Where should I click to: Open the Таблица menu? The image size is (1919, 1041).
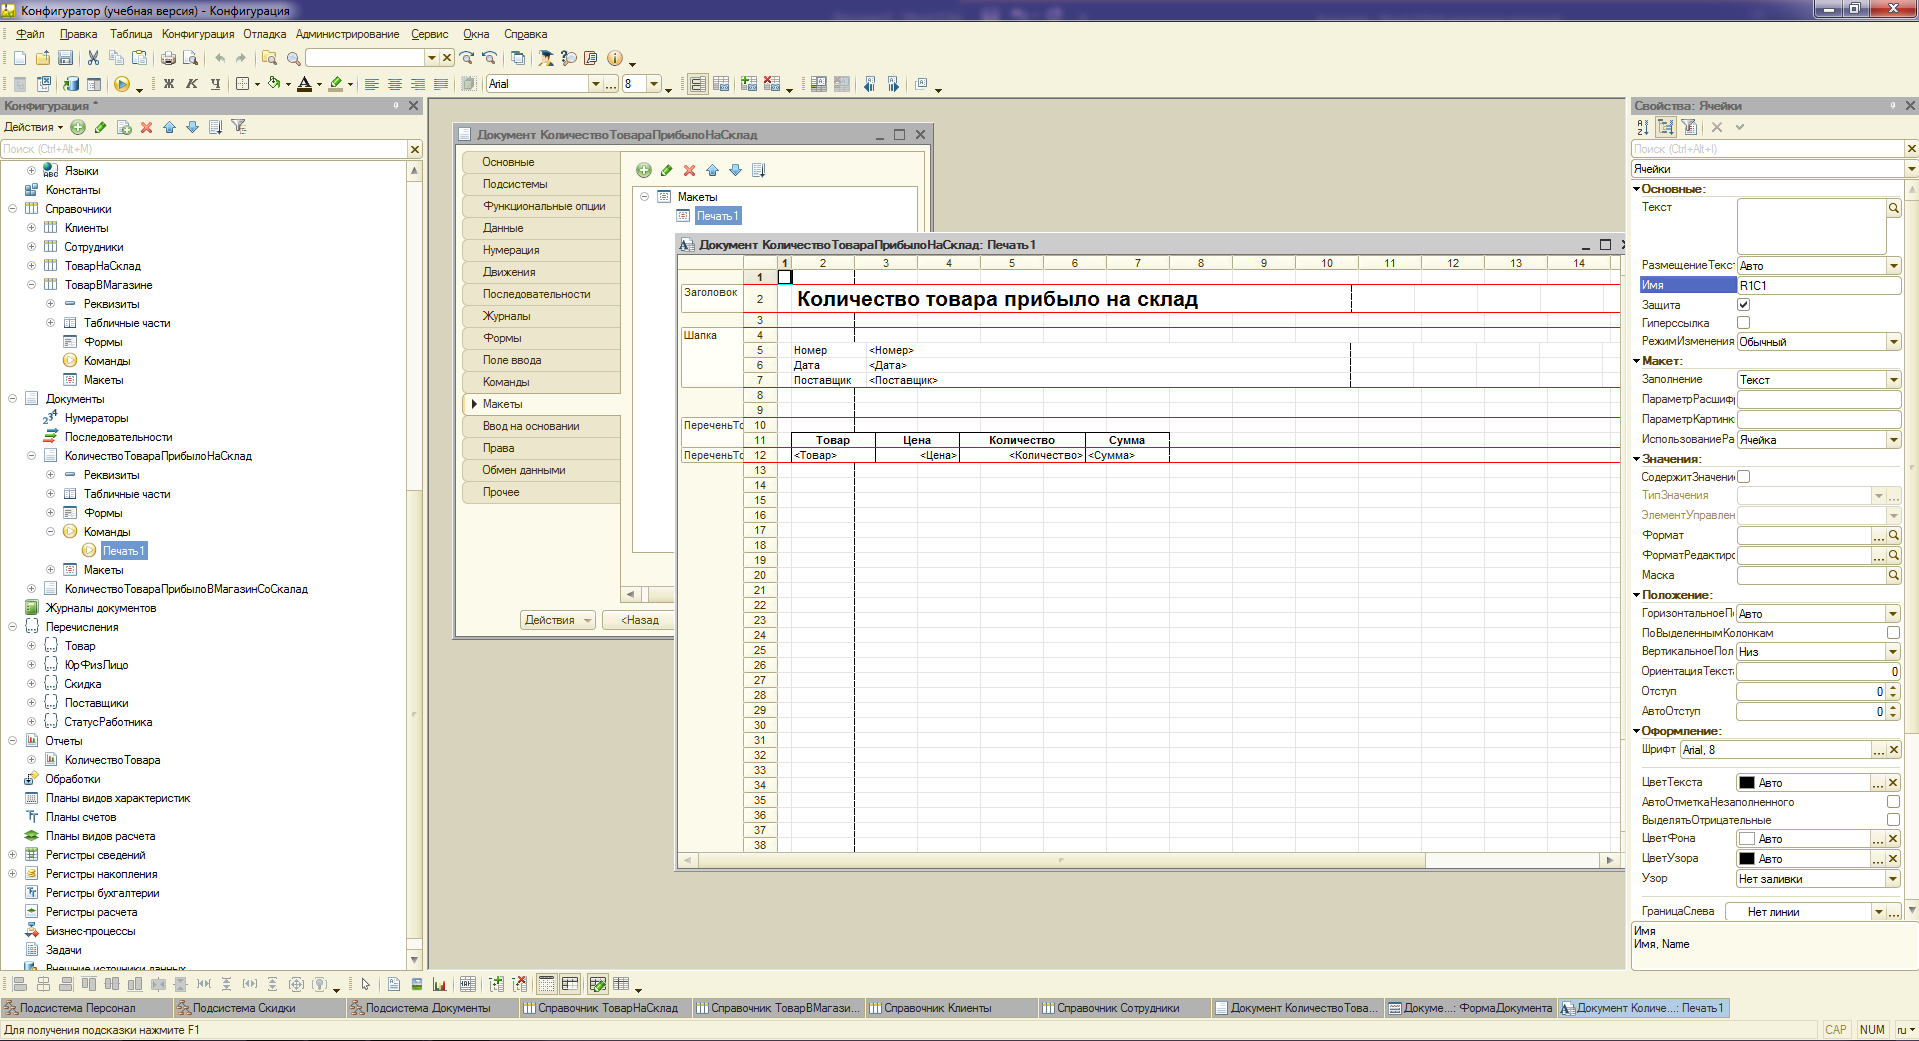point(130,34)
